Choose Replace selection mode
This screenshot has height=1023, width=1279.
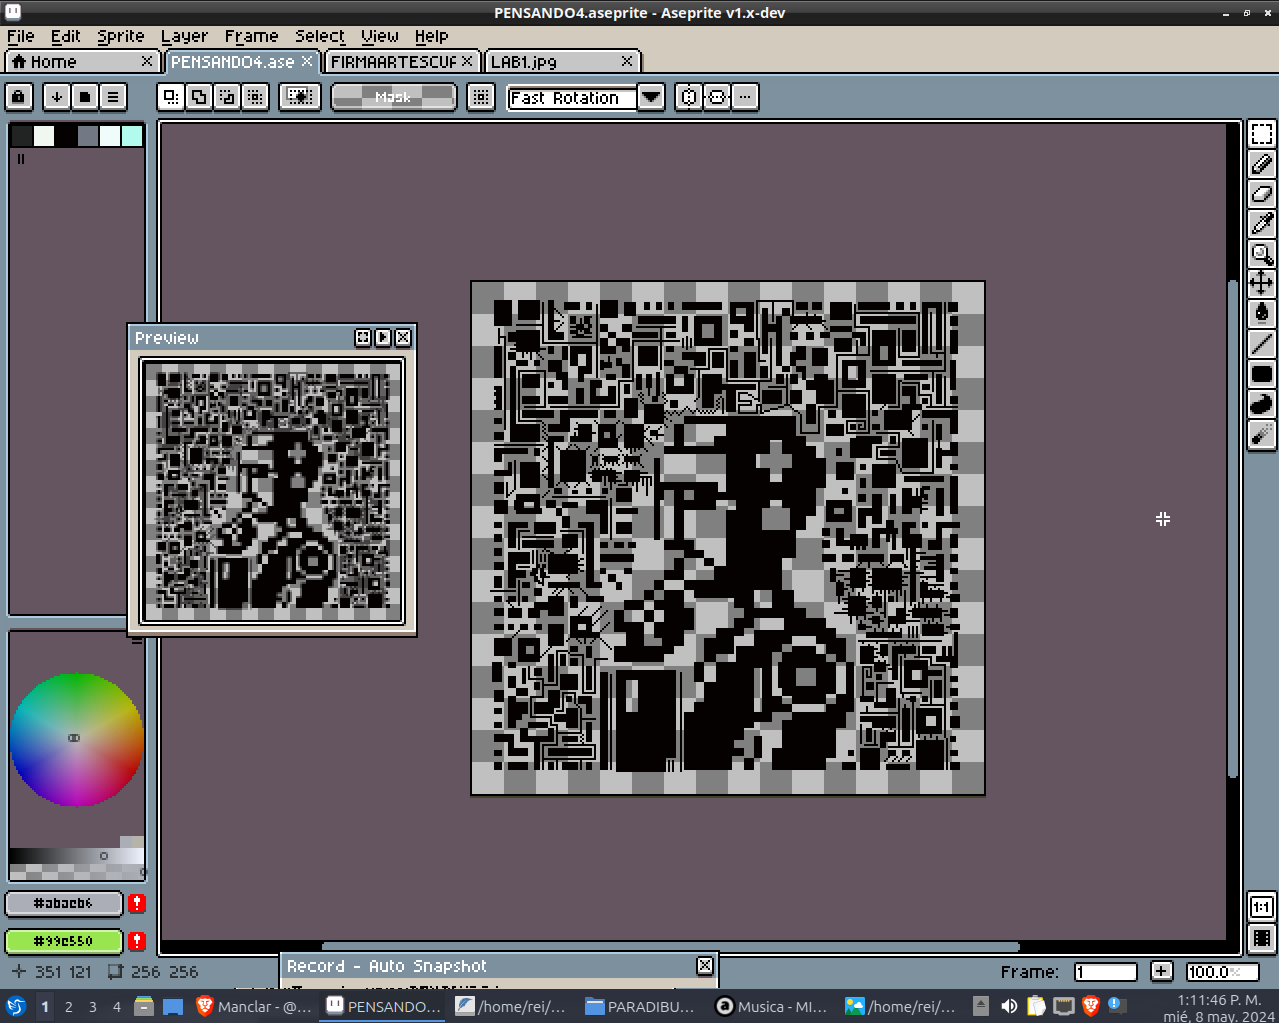[171, 97]
